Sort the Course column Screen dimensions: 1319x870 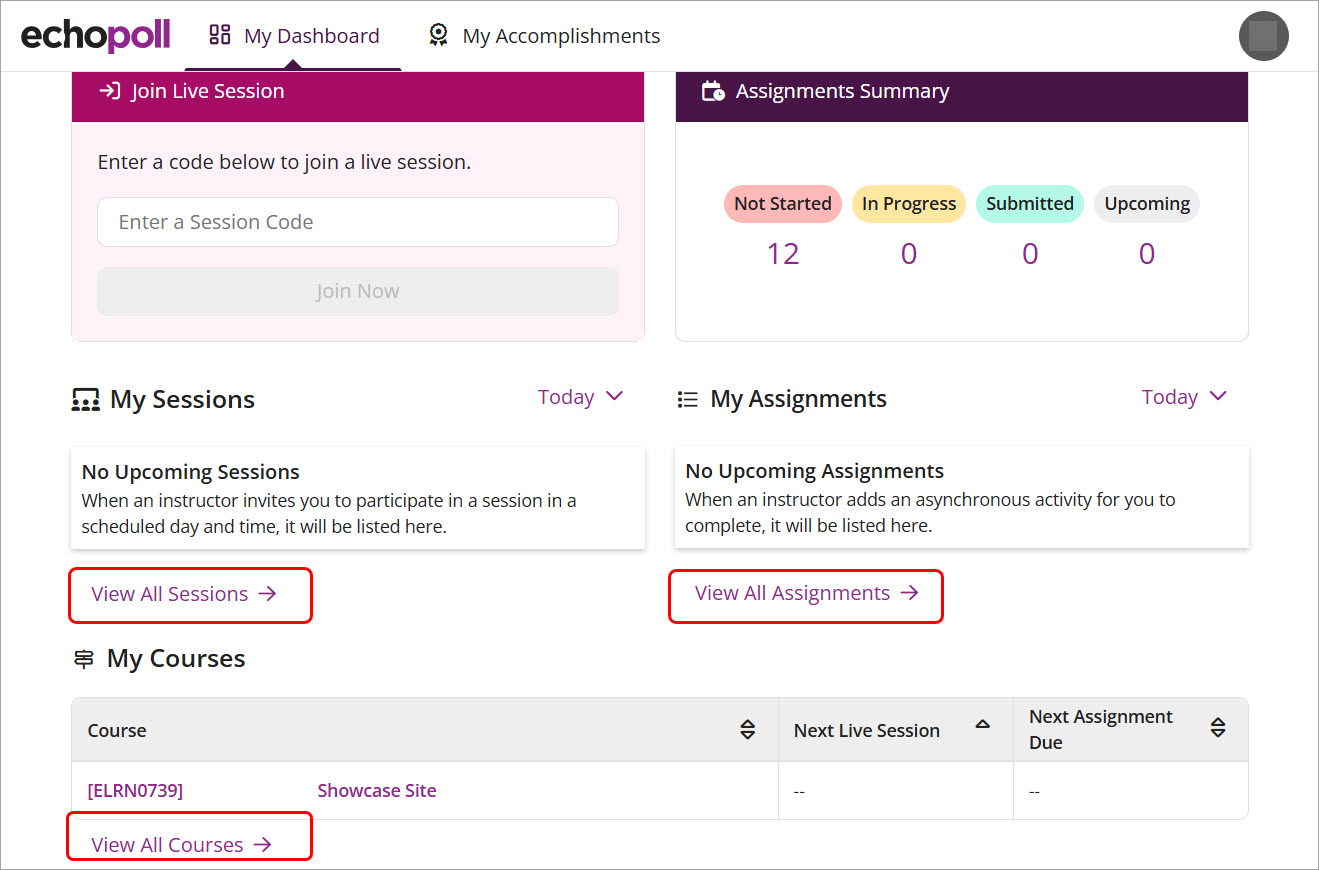747,730
